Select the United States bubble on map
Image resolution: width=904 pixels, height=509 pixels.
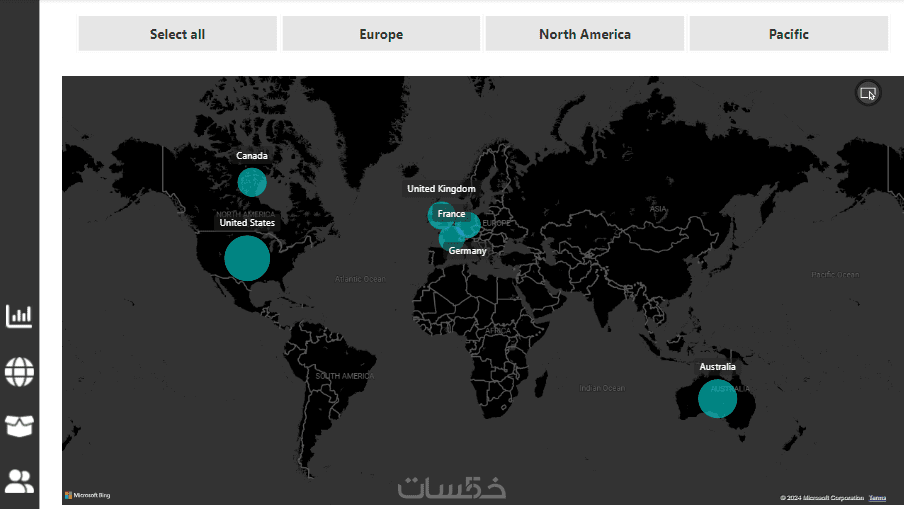(247, 258)
